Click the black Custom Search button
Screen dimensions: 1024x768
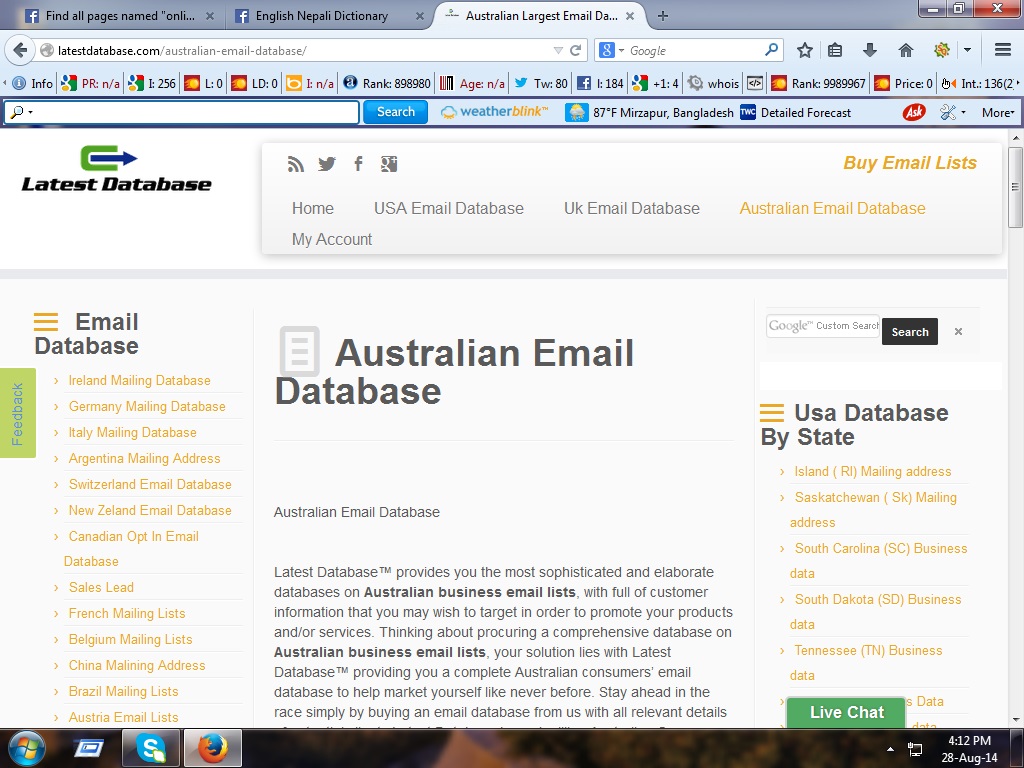[x=910, y=332]
